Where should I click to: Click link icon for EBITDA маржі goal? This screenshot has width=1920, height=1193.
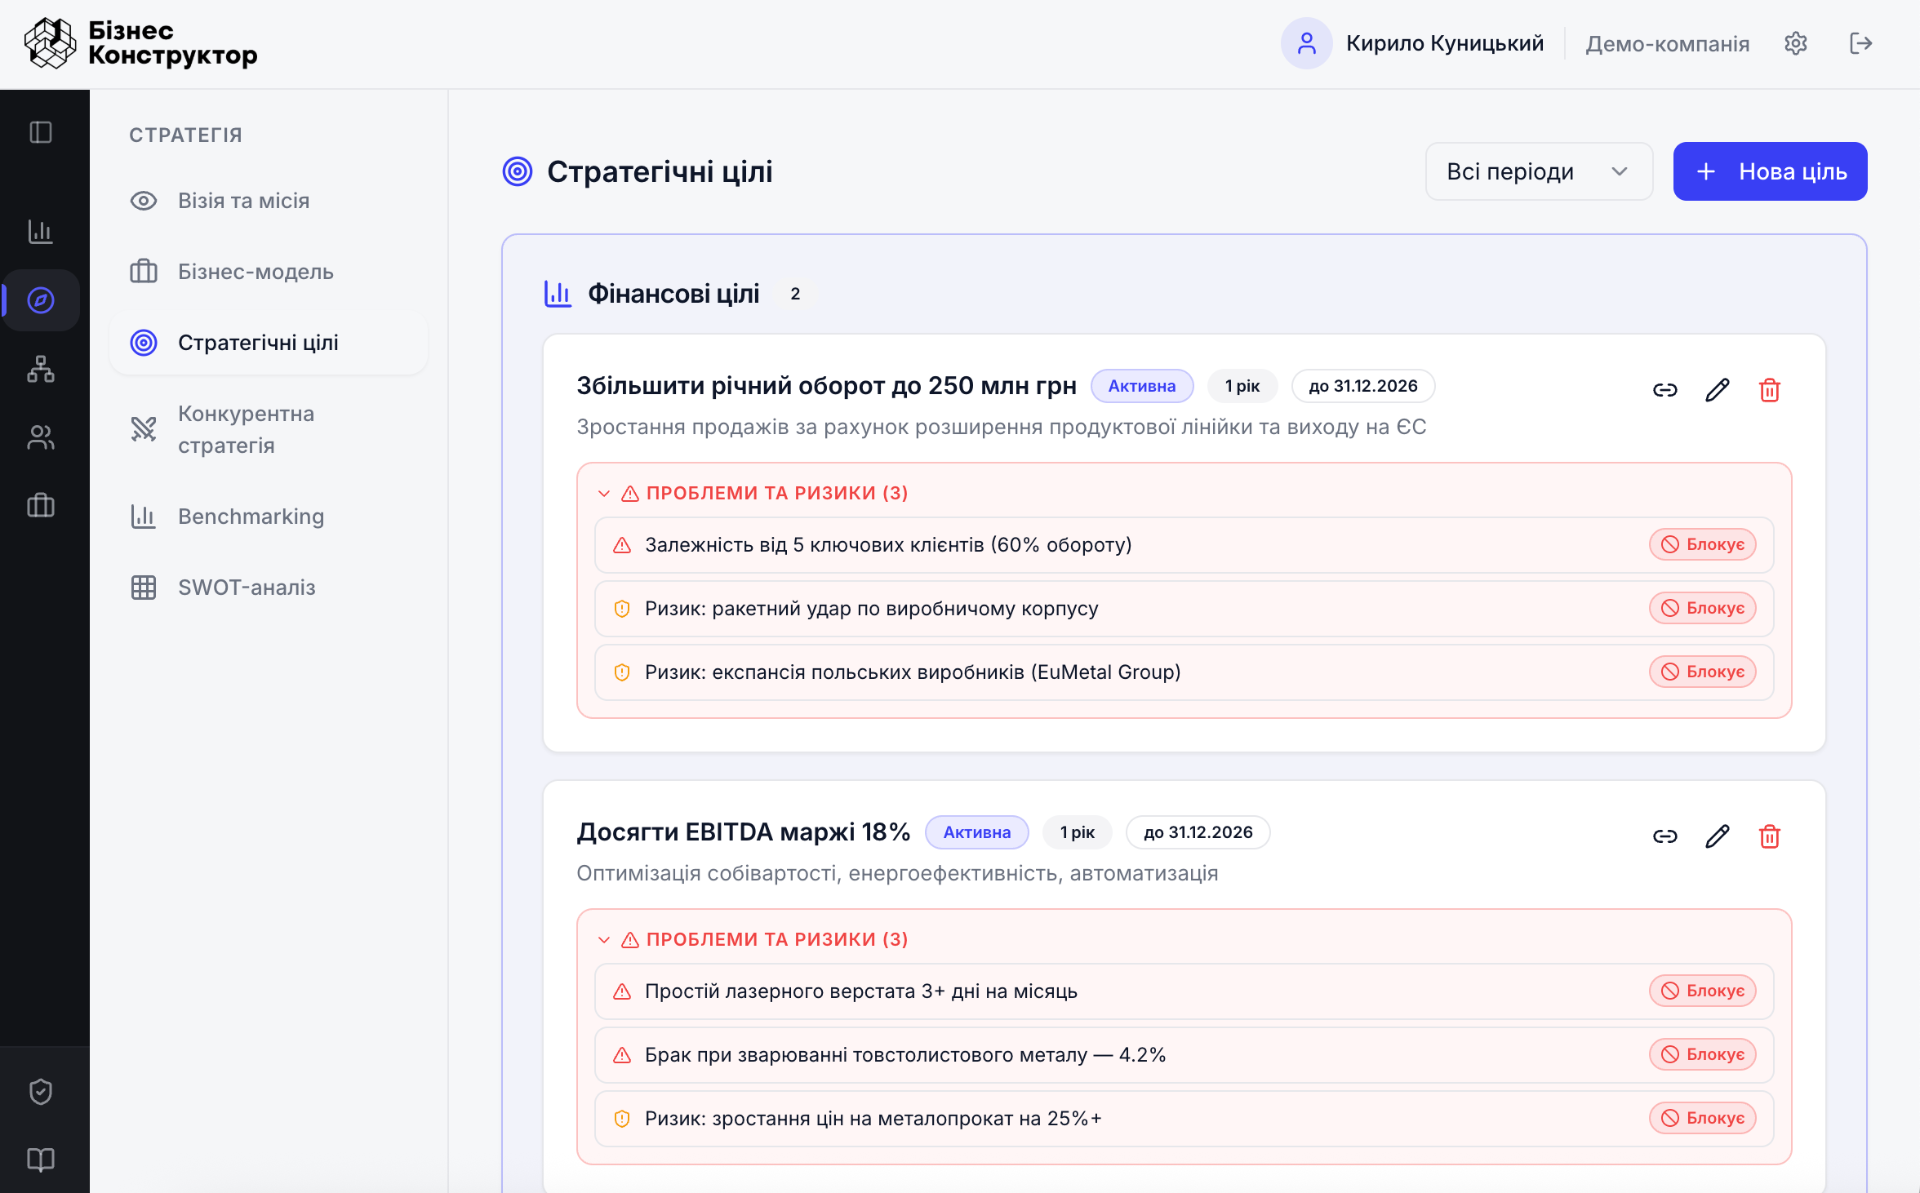pos(1665,836)
